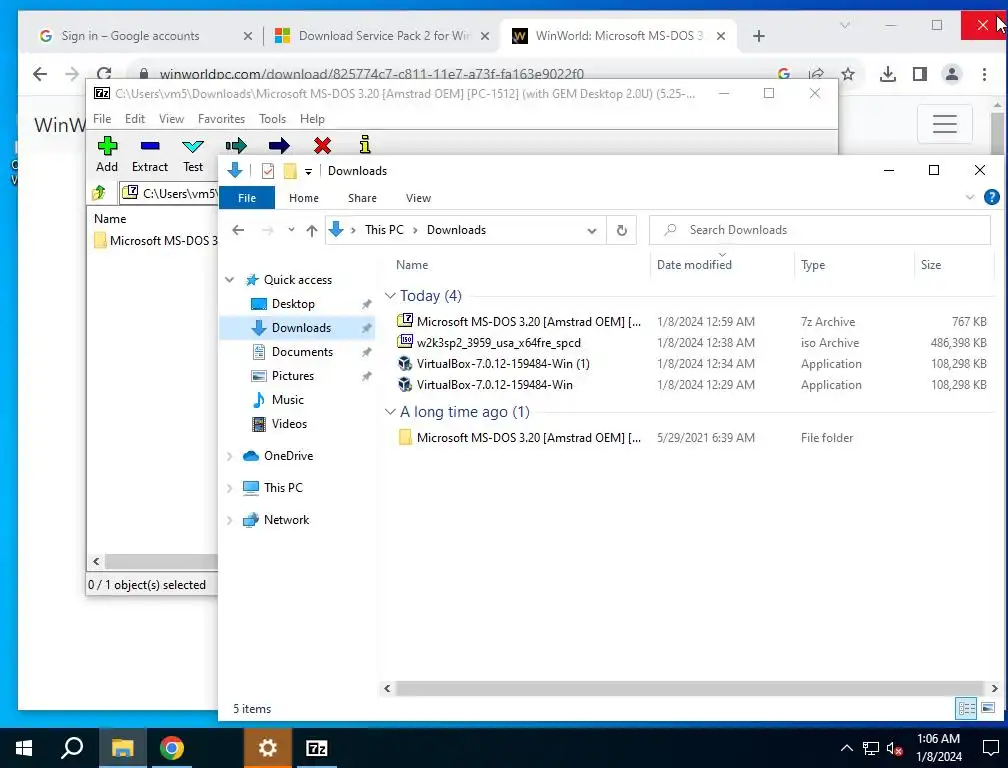Screen dimensions: 1008x768
Task: Click the Copy arrow icon in 7-Zip toolbar
Action: [x=236, y=146]
